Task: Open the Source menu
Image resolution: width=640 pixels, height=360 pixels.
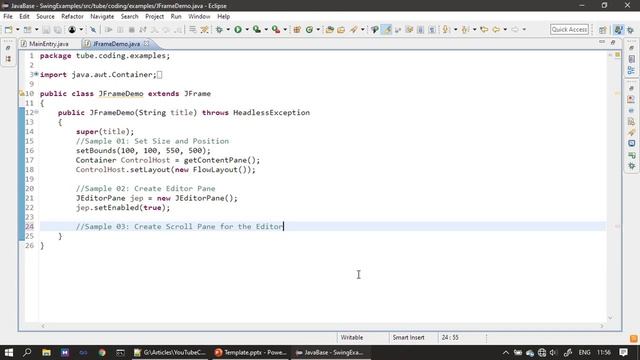Action: point(45,16)
